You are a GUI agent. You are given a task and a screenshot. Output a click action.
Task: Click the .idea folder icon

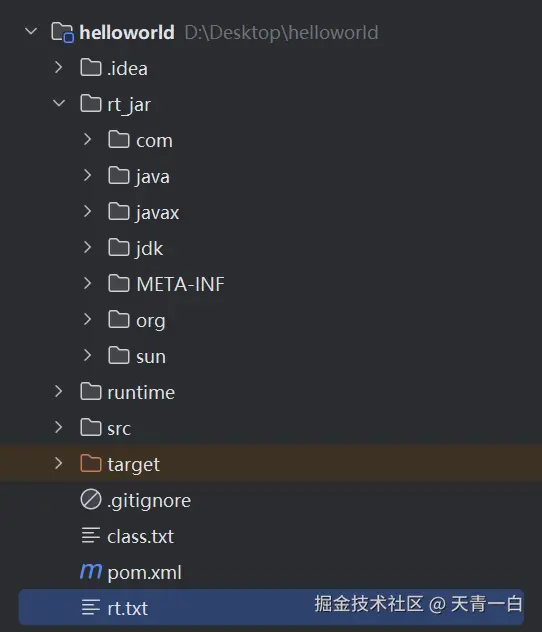(90, 68)
